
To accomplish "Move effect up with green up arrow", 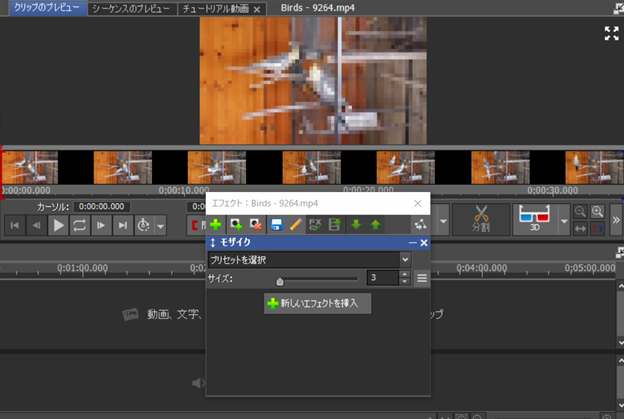I will [x=375, y=225].
